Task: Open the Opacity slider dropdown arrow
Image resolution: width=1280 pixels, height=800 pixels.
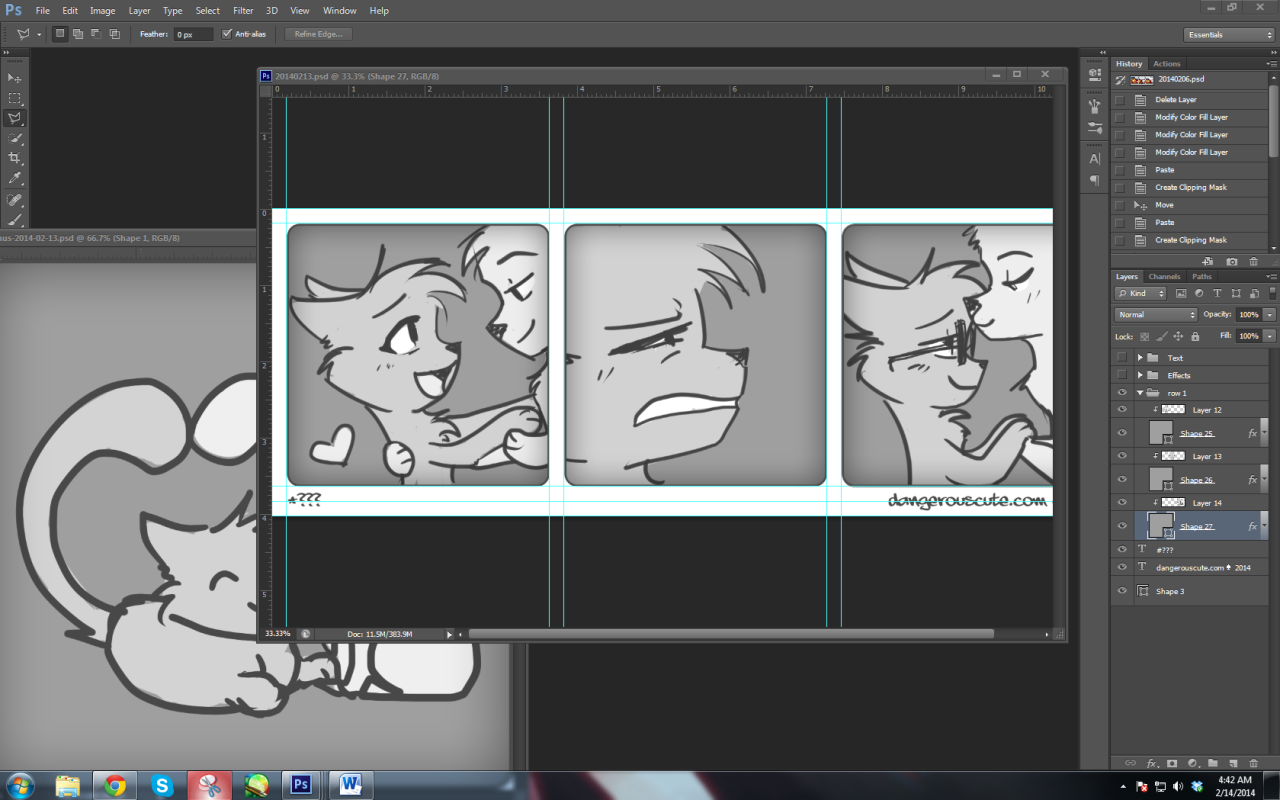Action: pos(1269,314)
